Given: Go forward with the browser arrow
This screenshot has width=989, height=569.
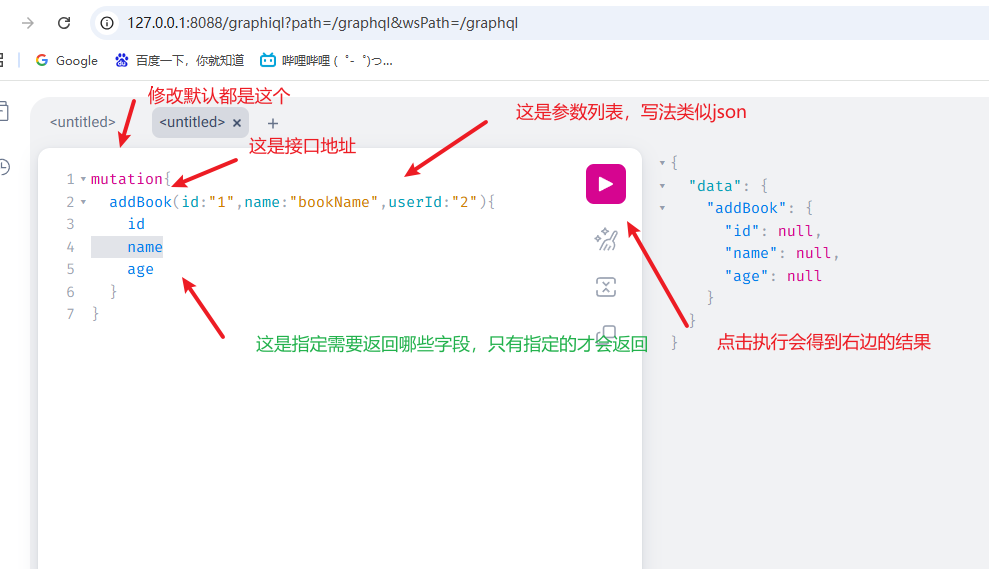Looking at the screenshot, I should tap(28, 23).
